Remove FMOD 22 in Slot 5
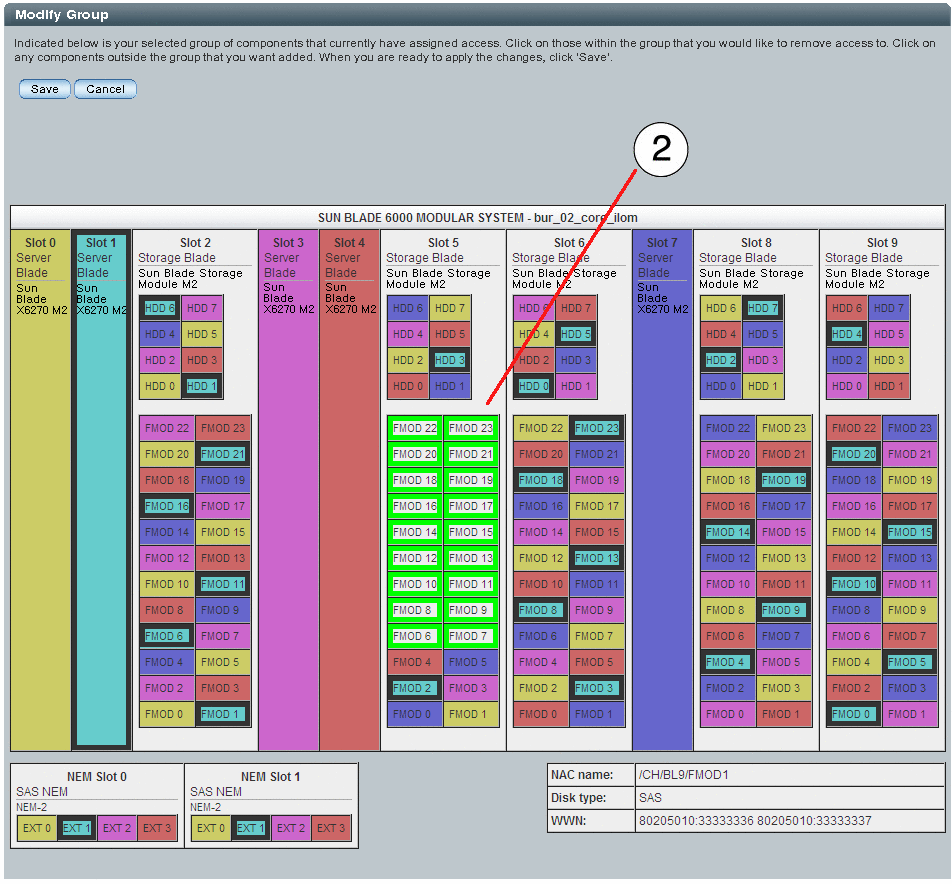Viewport: 952px width, 884px height. pos(415,428)
